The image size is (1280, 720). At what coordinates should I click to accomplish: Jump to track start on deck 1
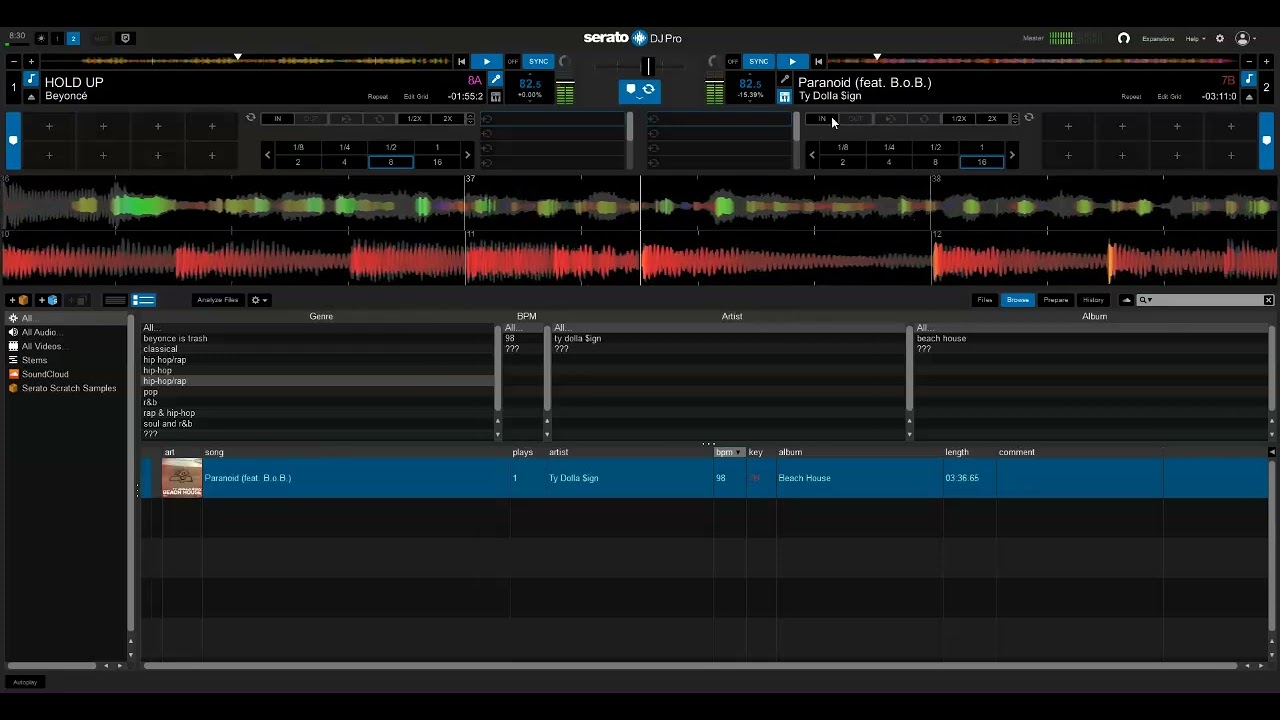pyautogui.click(x=461, y=62)
